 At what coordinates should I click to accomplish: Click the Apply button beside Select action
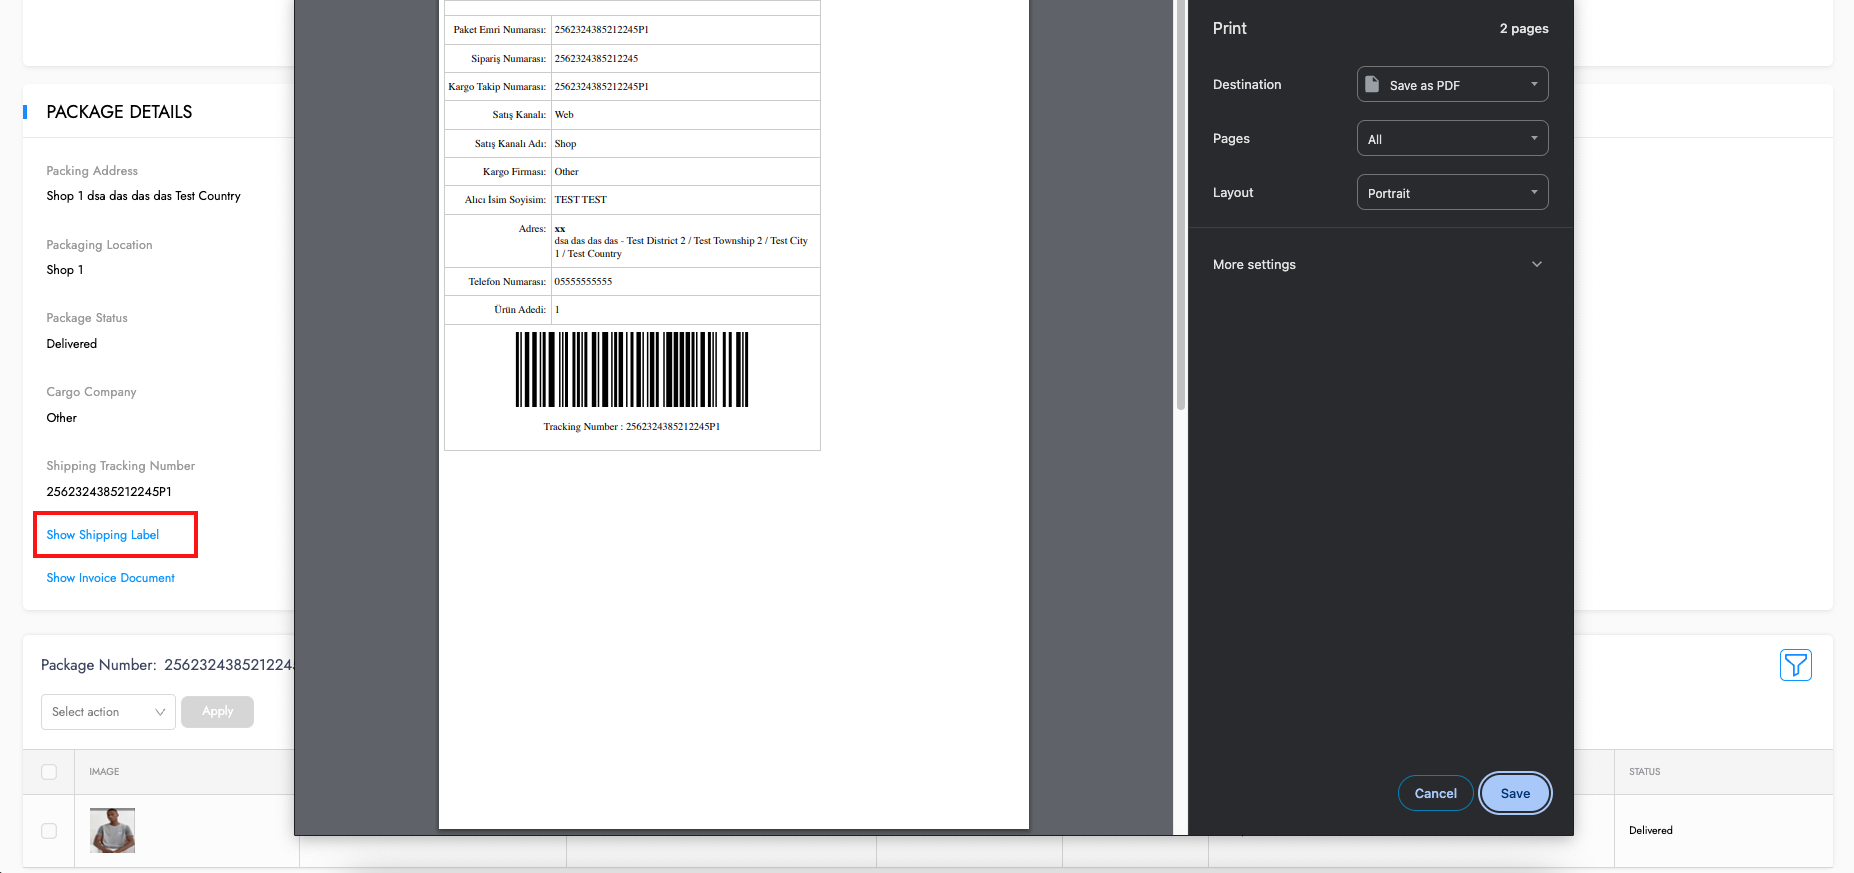[x=217, y=712]
